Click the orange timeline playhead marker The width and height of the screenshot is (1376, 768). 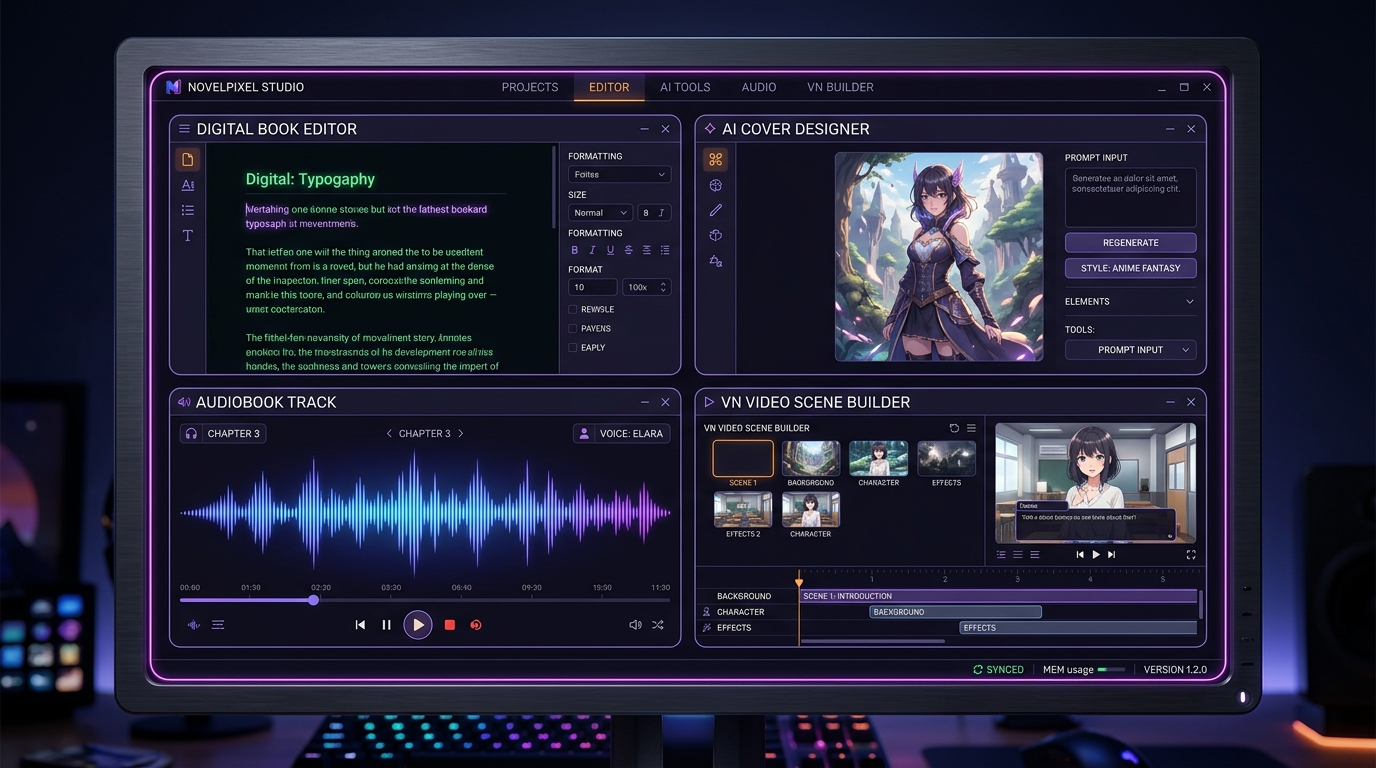[x=798, y=581]
